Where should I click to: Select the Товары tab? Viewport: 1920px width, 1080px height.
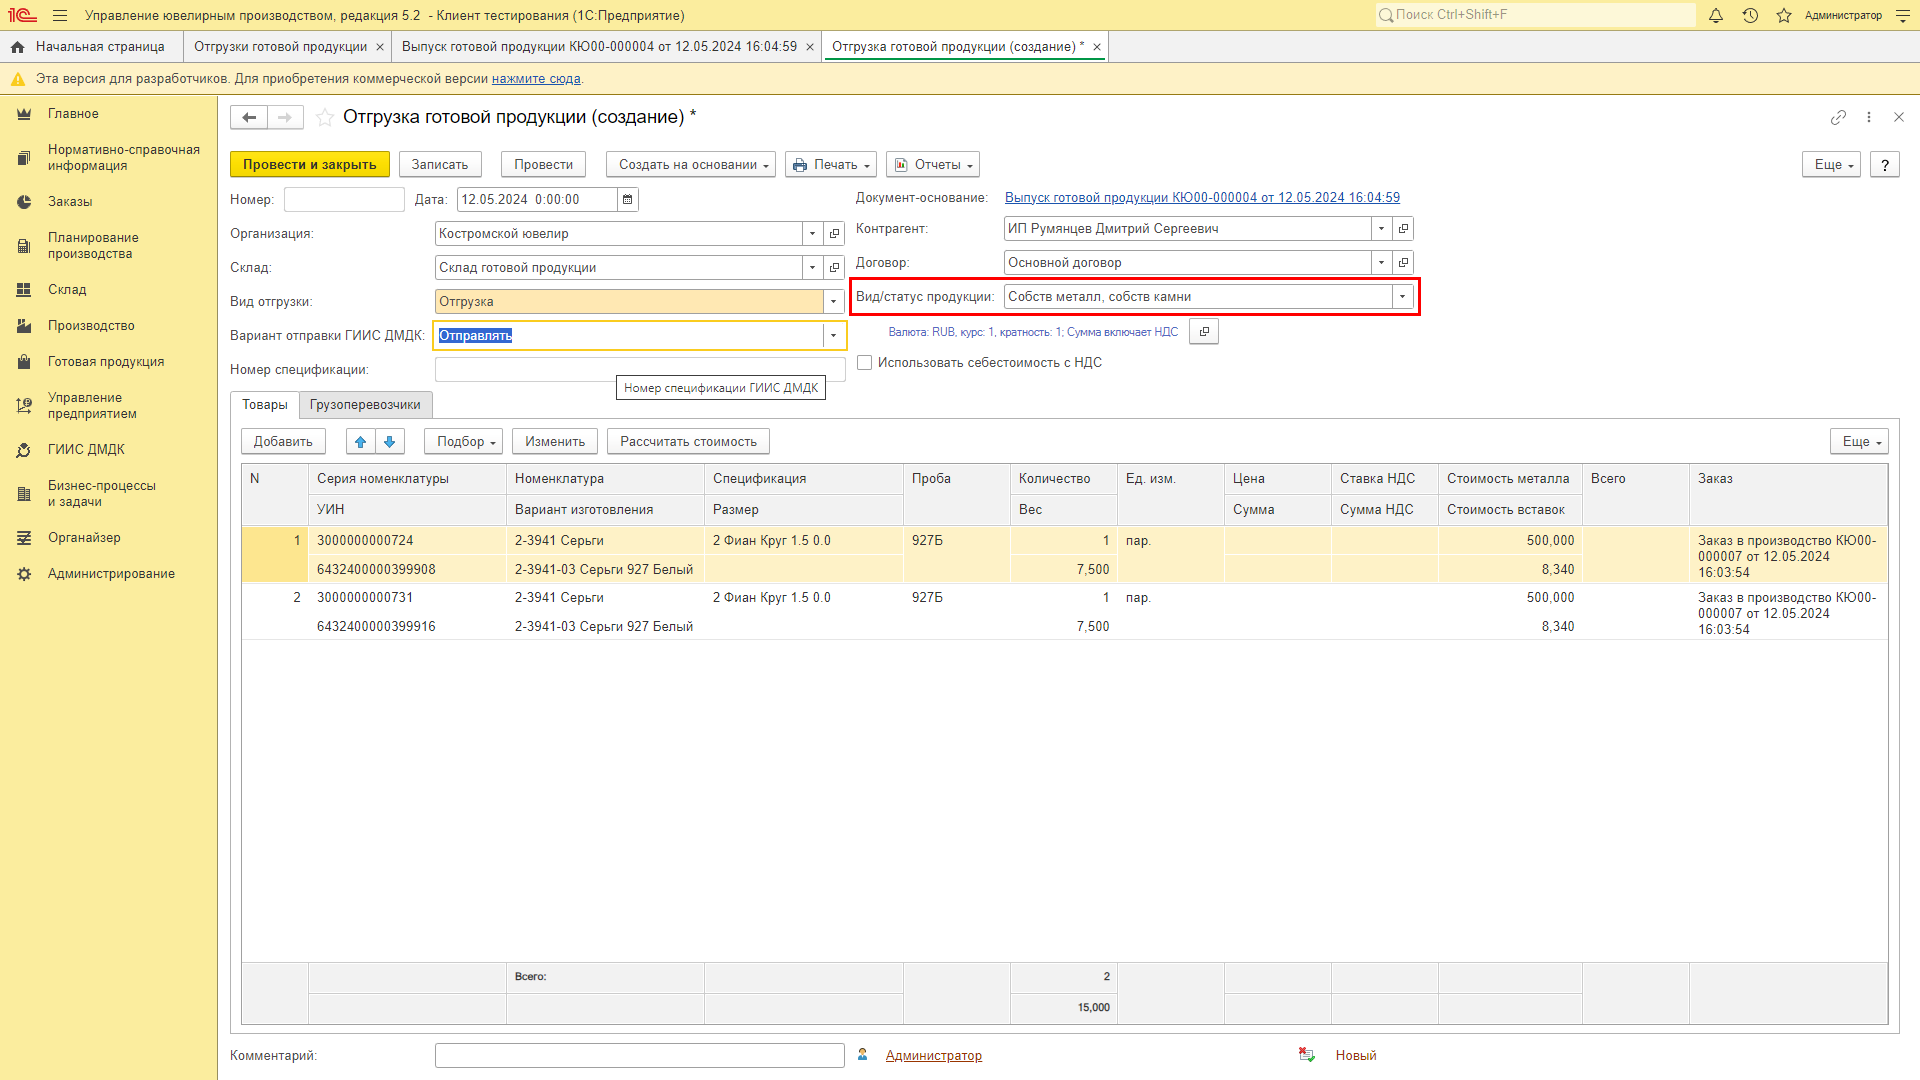click(x=265, y=405)
